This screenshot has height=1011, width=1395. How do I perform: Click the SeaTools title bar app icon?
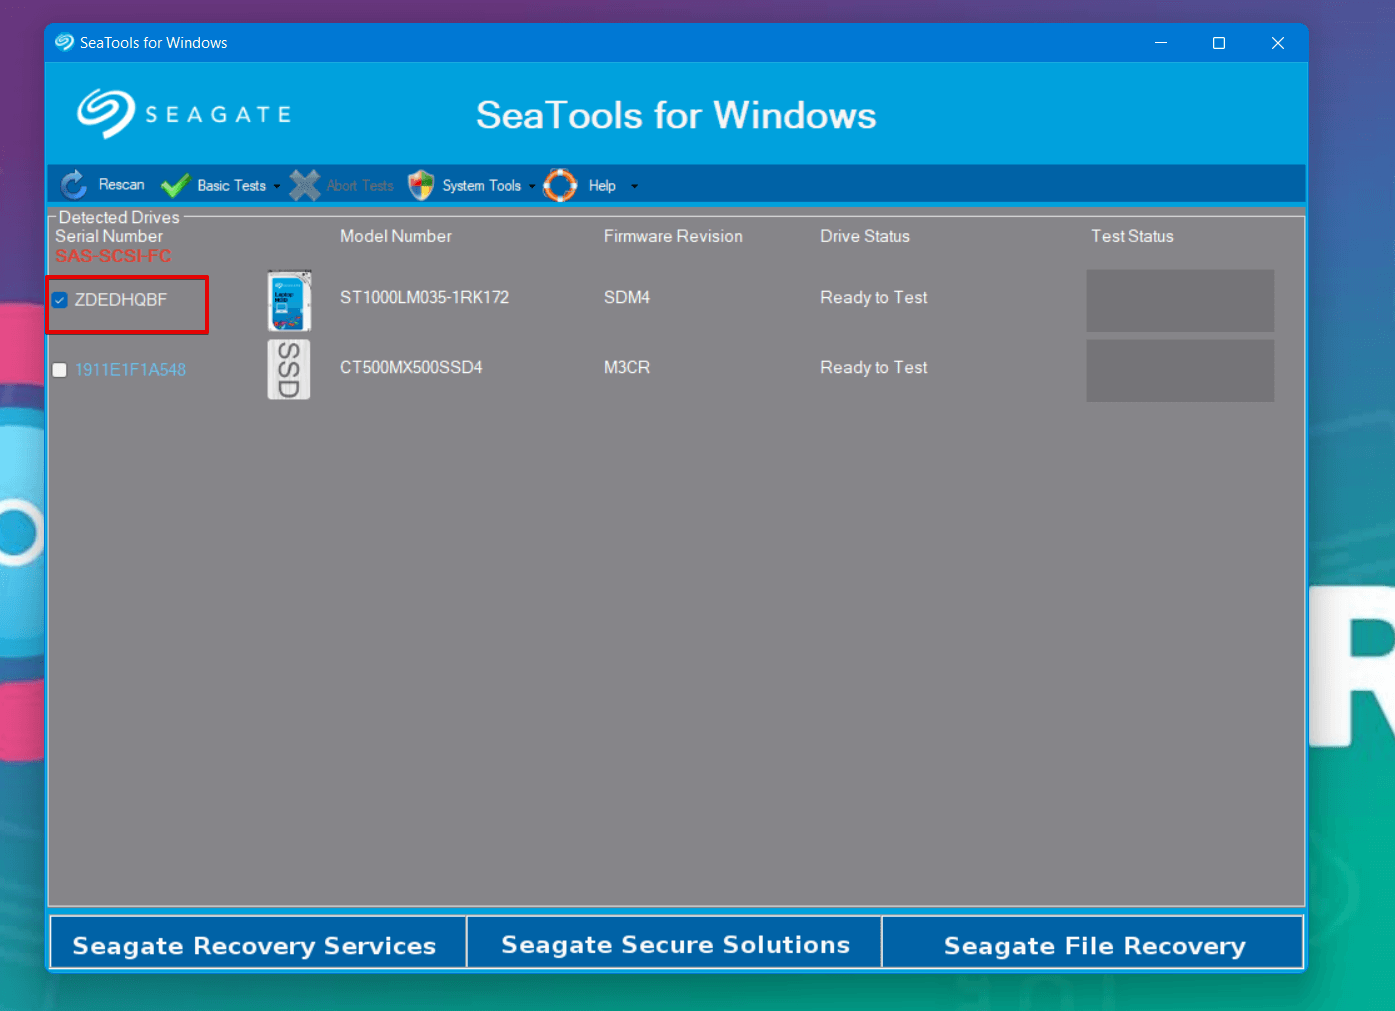coord(64,42)
